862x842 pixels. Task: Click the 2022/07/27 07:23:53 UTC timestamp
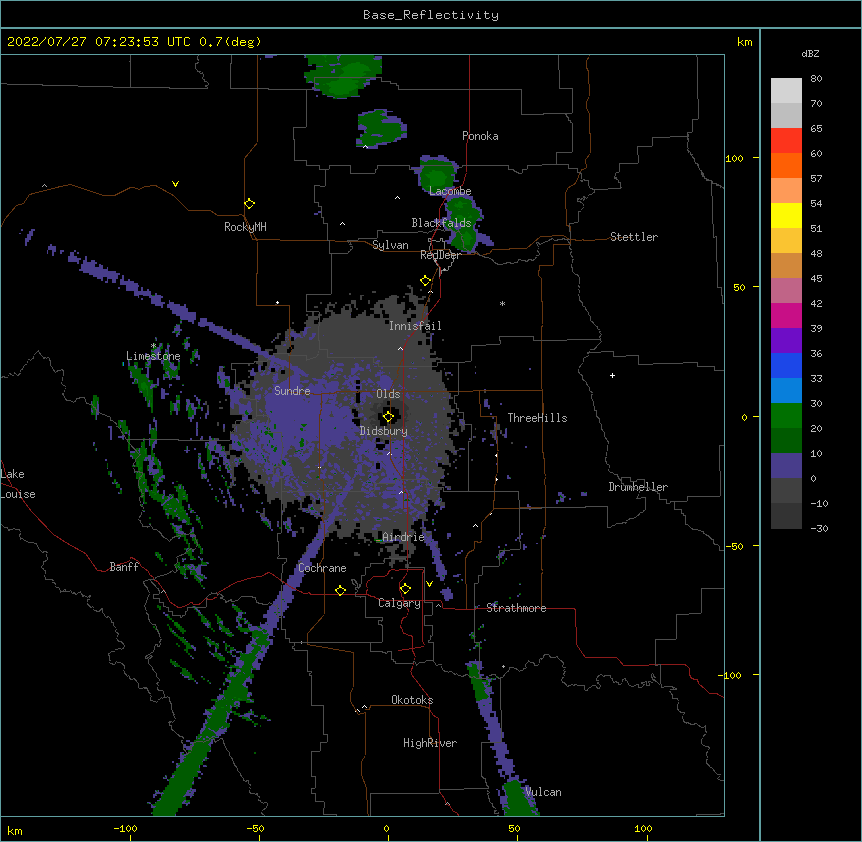(x=98, y=42)
